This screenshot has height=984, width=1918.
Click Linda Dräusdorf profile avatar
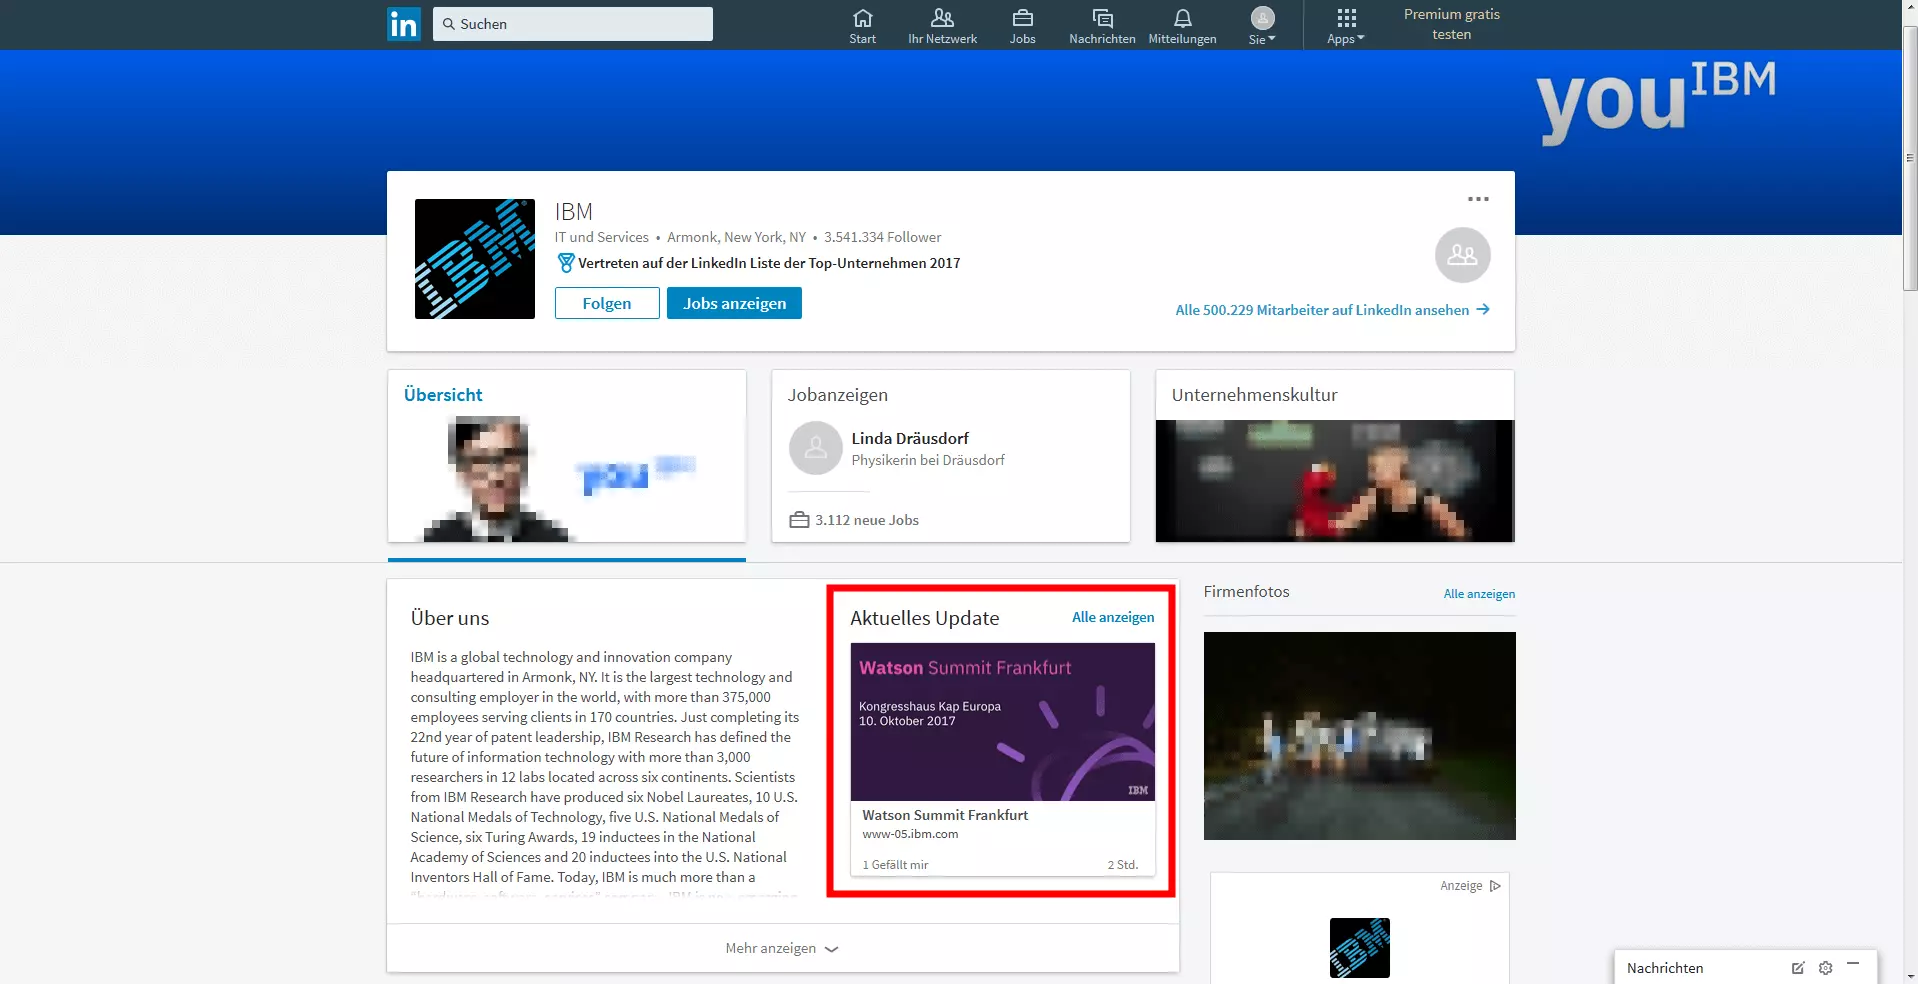[816, 448]
